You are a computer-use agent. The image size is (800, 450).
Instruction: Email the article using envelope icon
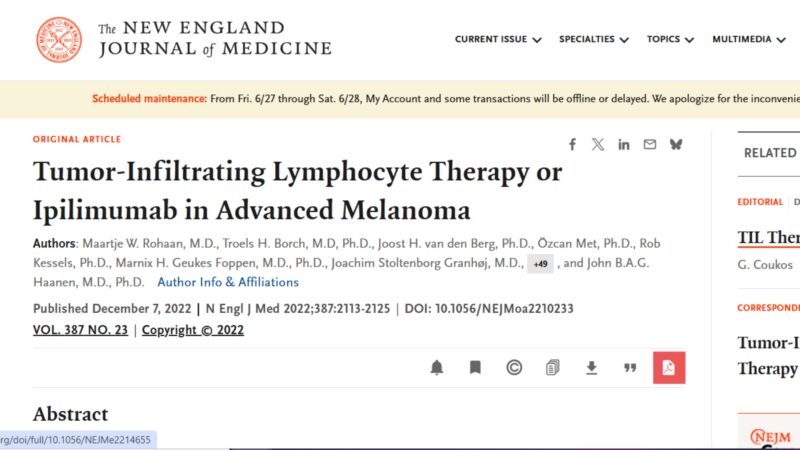click(649, 144)
